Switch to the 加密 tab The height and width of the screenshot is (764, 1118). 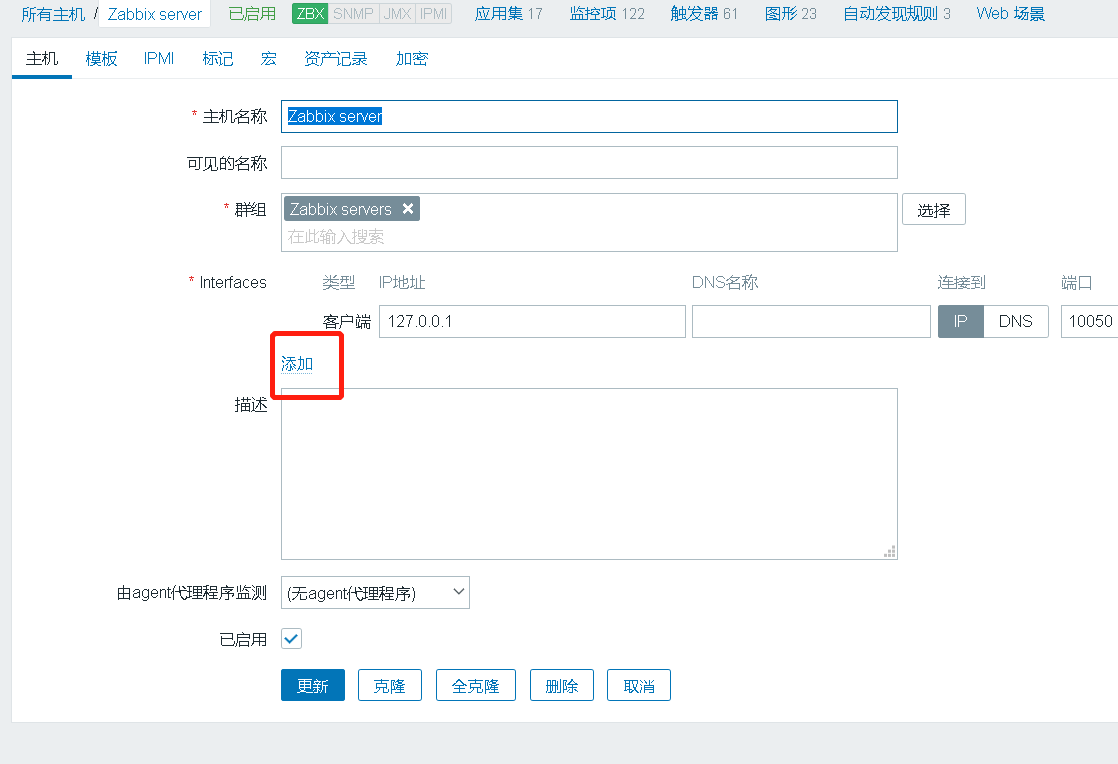[411, 58]
